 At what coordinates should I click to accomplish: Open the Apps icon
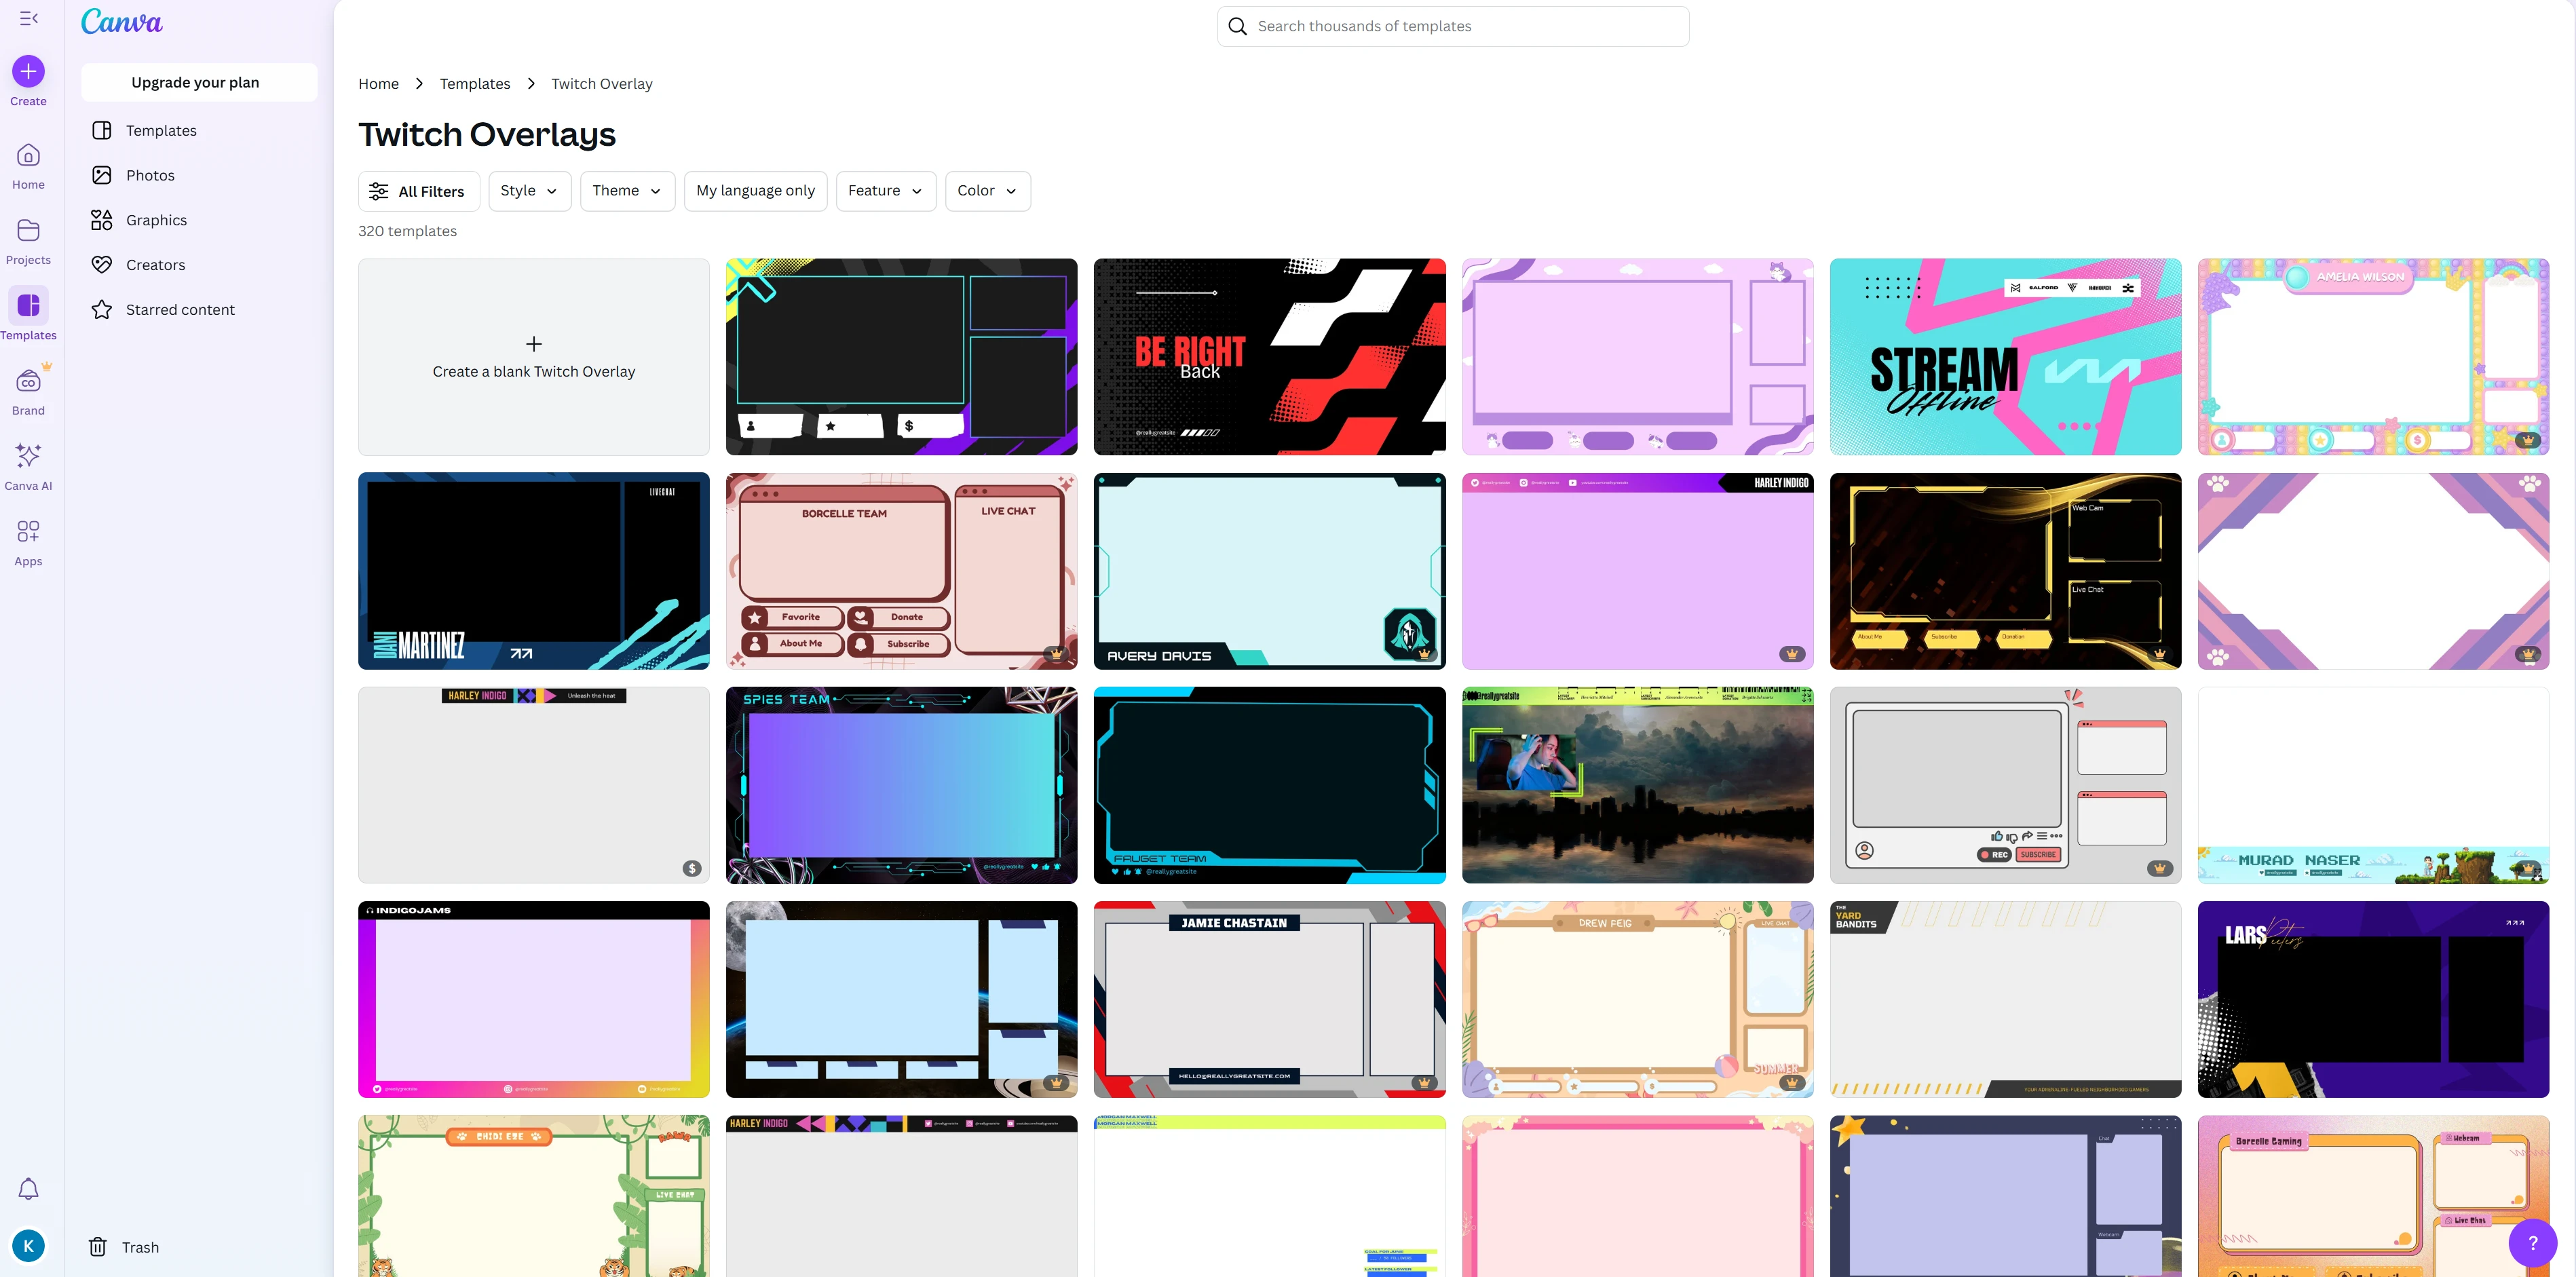[x=28, y=542]
